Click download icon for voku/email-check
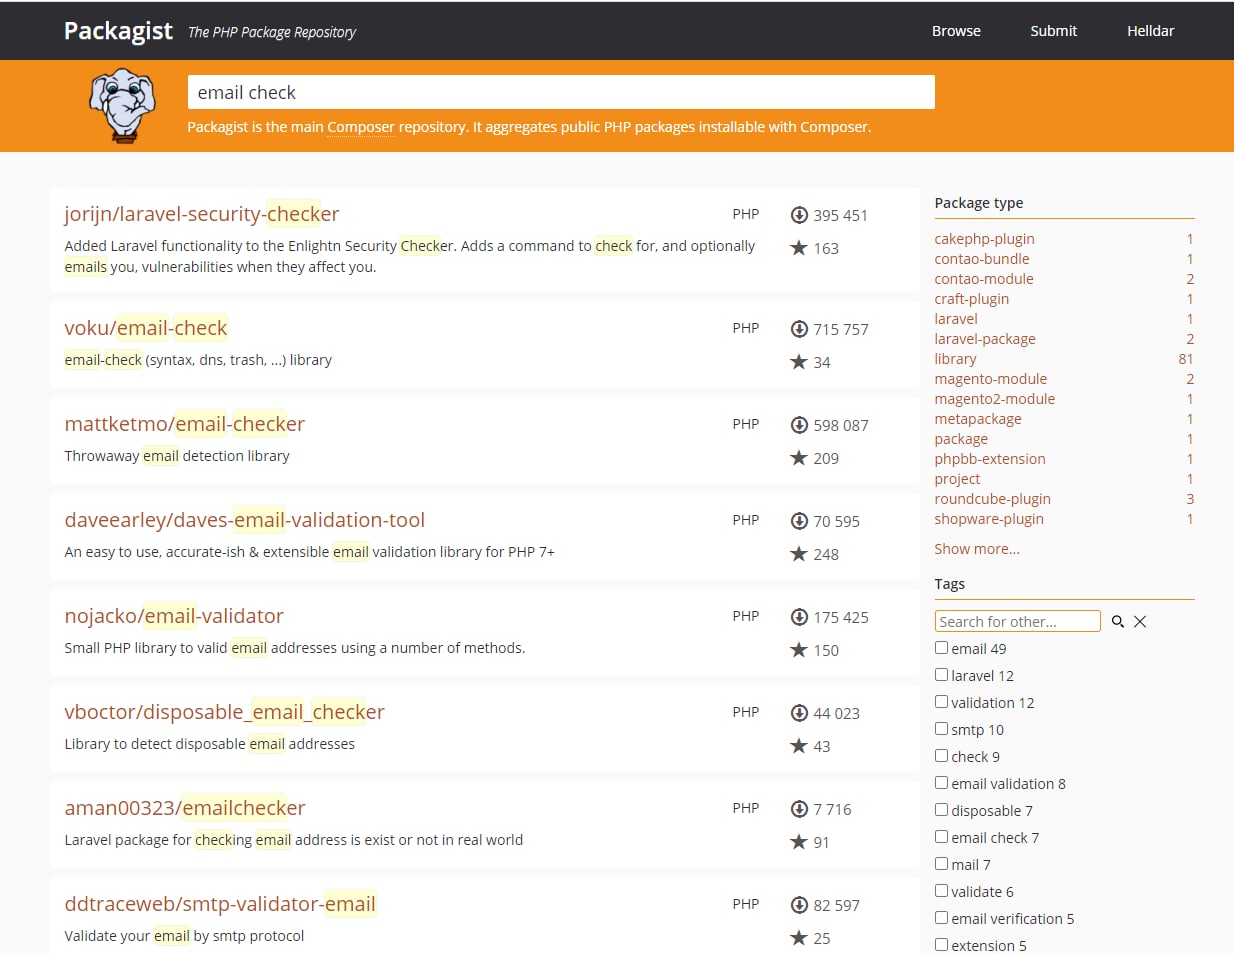Viewport: 1234px width, 953px height. pos(799,329)
